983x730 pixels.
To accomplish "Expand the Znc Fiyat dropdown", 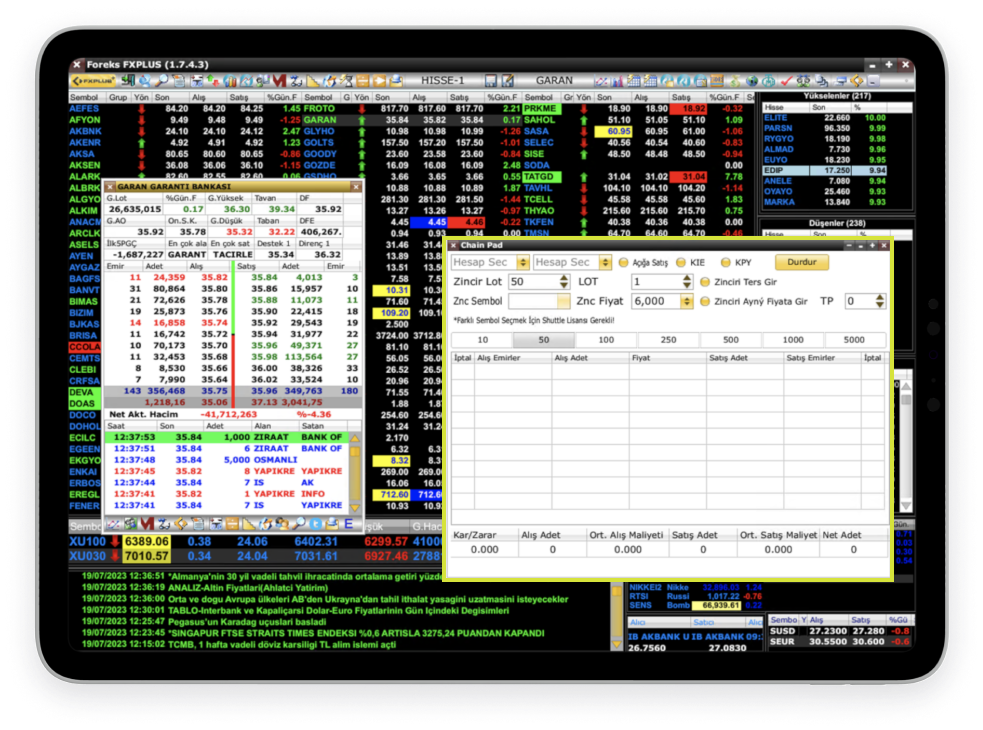I will click(686, 301).
